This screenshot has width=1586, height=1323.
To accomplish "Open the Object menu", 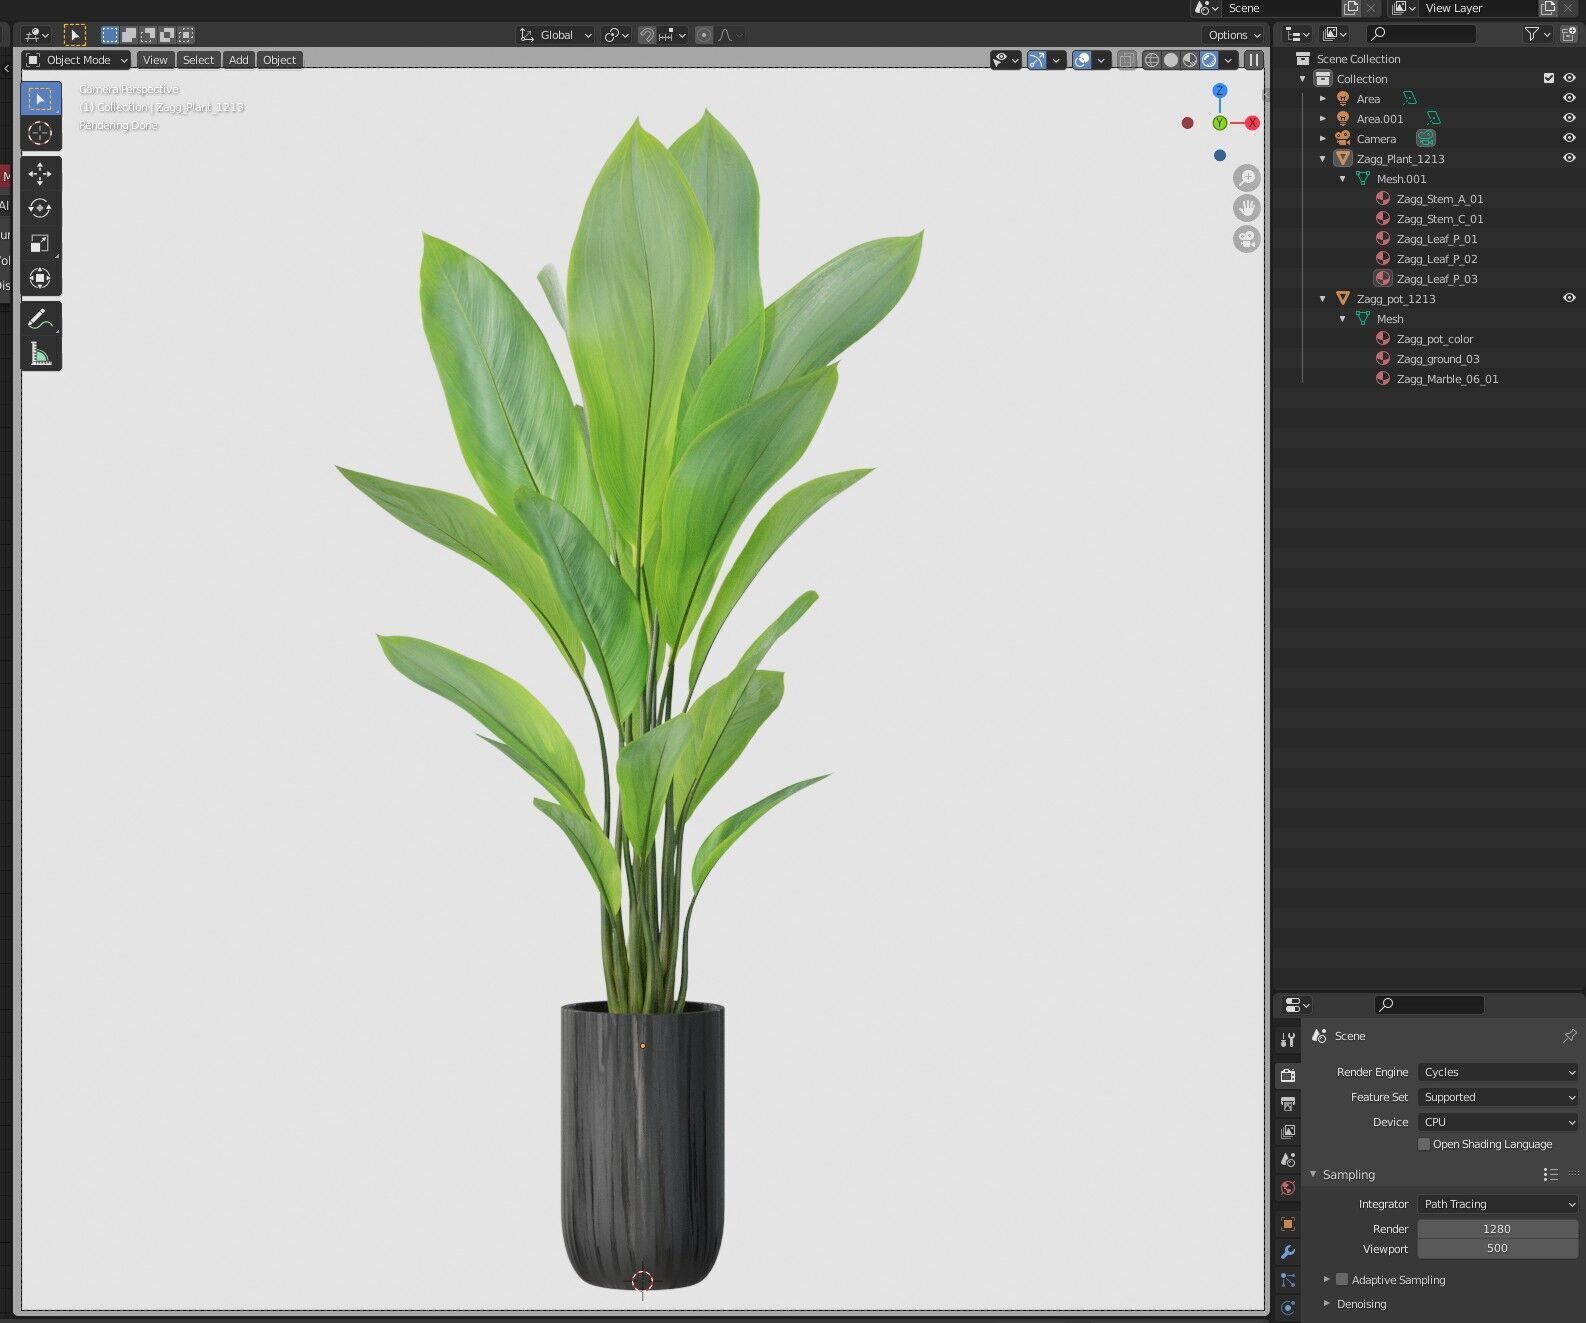I will click(x=279, y=60).
